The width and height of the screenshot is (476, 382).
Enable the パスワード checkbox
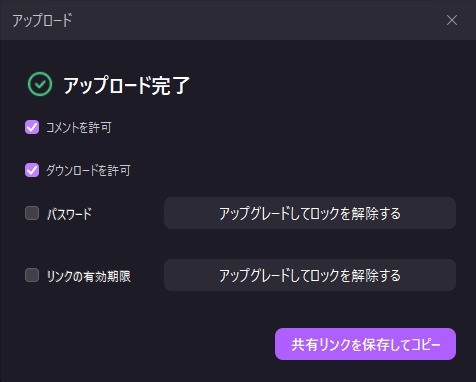click(32, 213)
